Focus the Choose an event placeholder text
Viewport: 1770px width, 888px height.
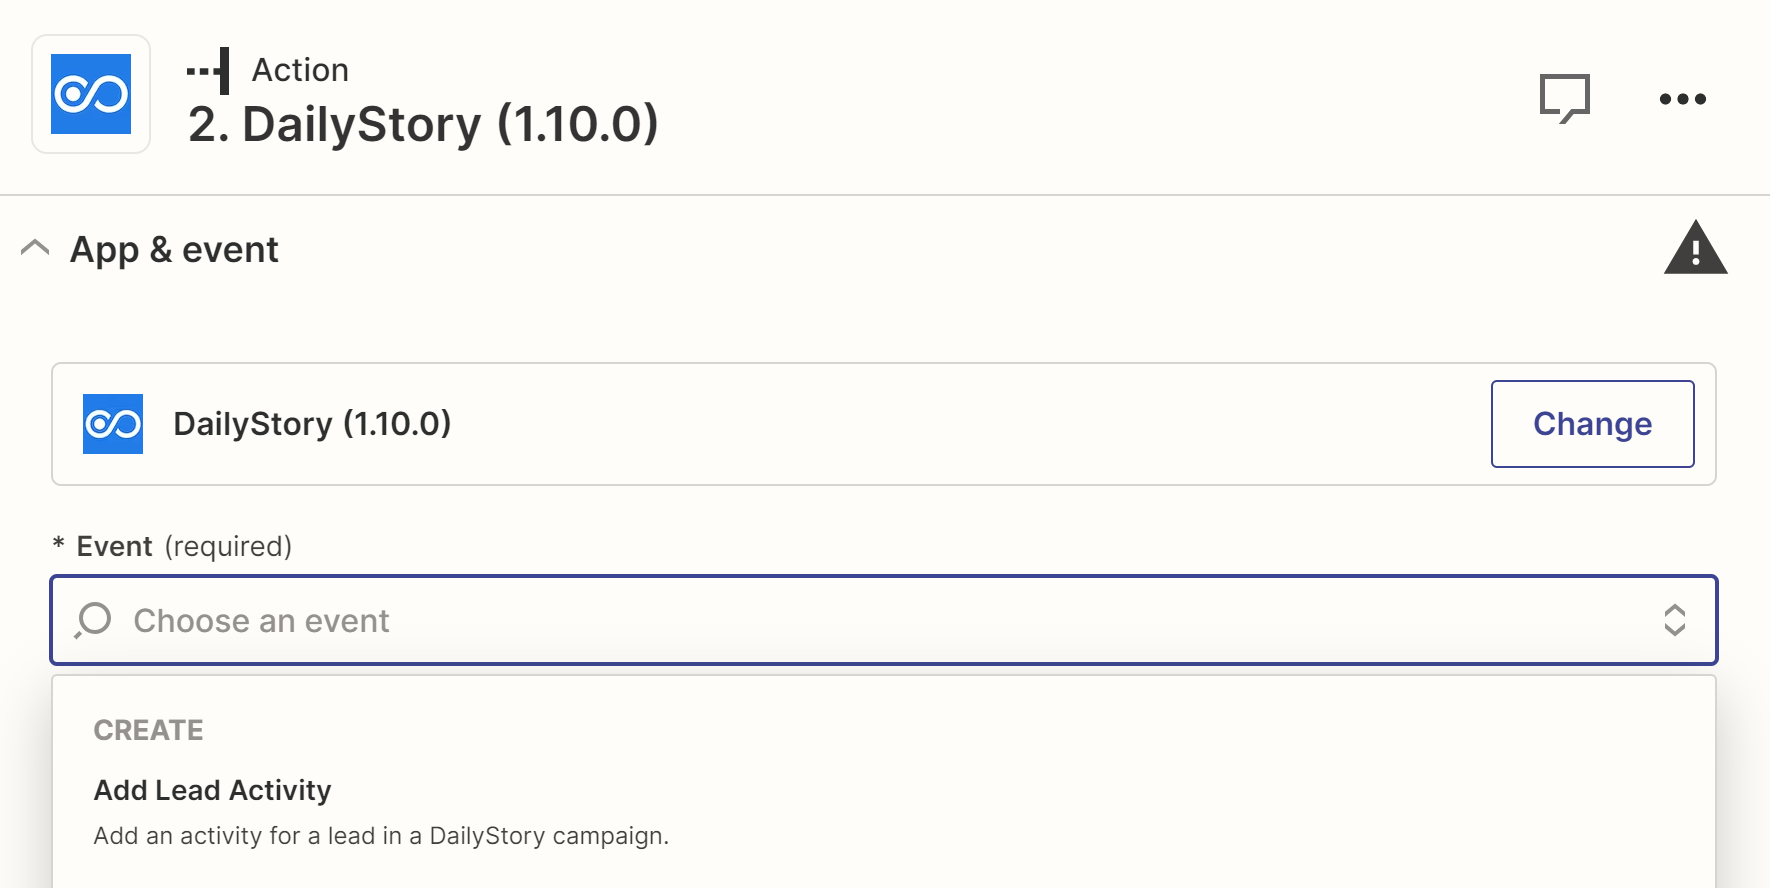[x=261, y=621]
